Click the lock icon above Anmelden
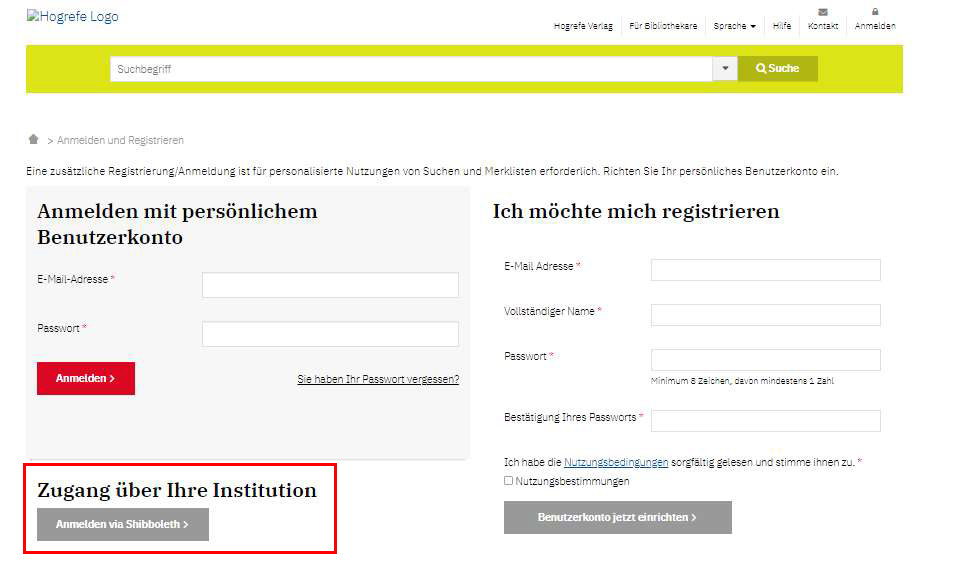Viewport: 960px width, 566px height. 875,12
